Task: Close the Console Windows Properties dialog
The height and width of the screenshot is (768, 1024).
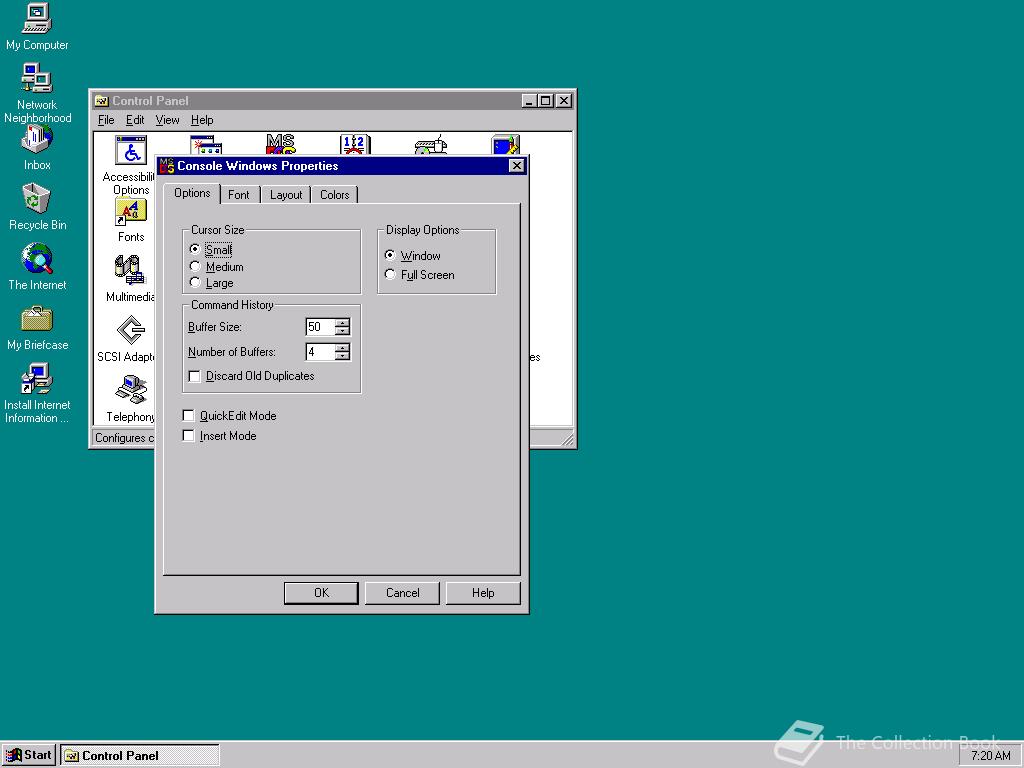Action: point(516,166)
